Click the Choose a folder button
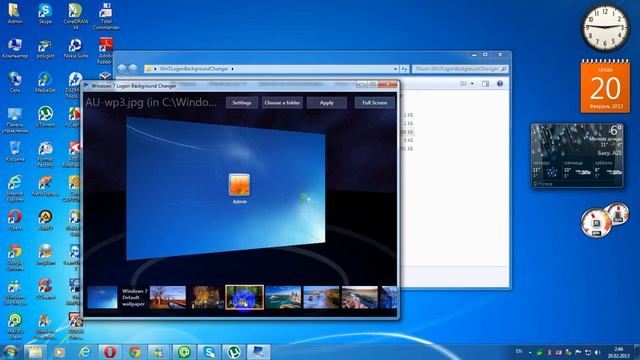This screenshot has width=640, height=360. [x=282, y=103]
